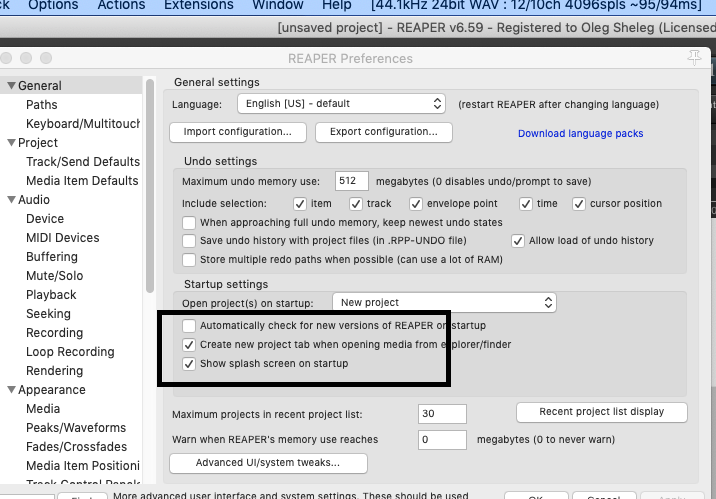The height and width of the screenshot is (499, 716).
Task: Select General in the category tree
Action: (x=40, y=86)
